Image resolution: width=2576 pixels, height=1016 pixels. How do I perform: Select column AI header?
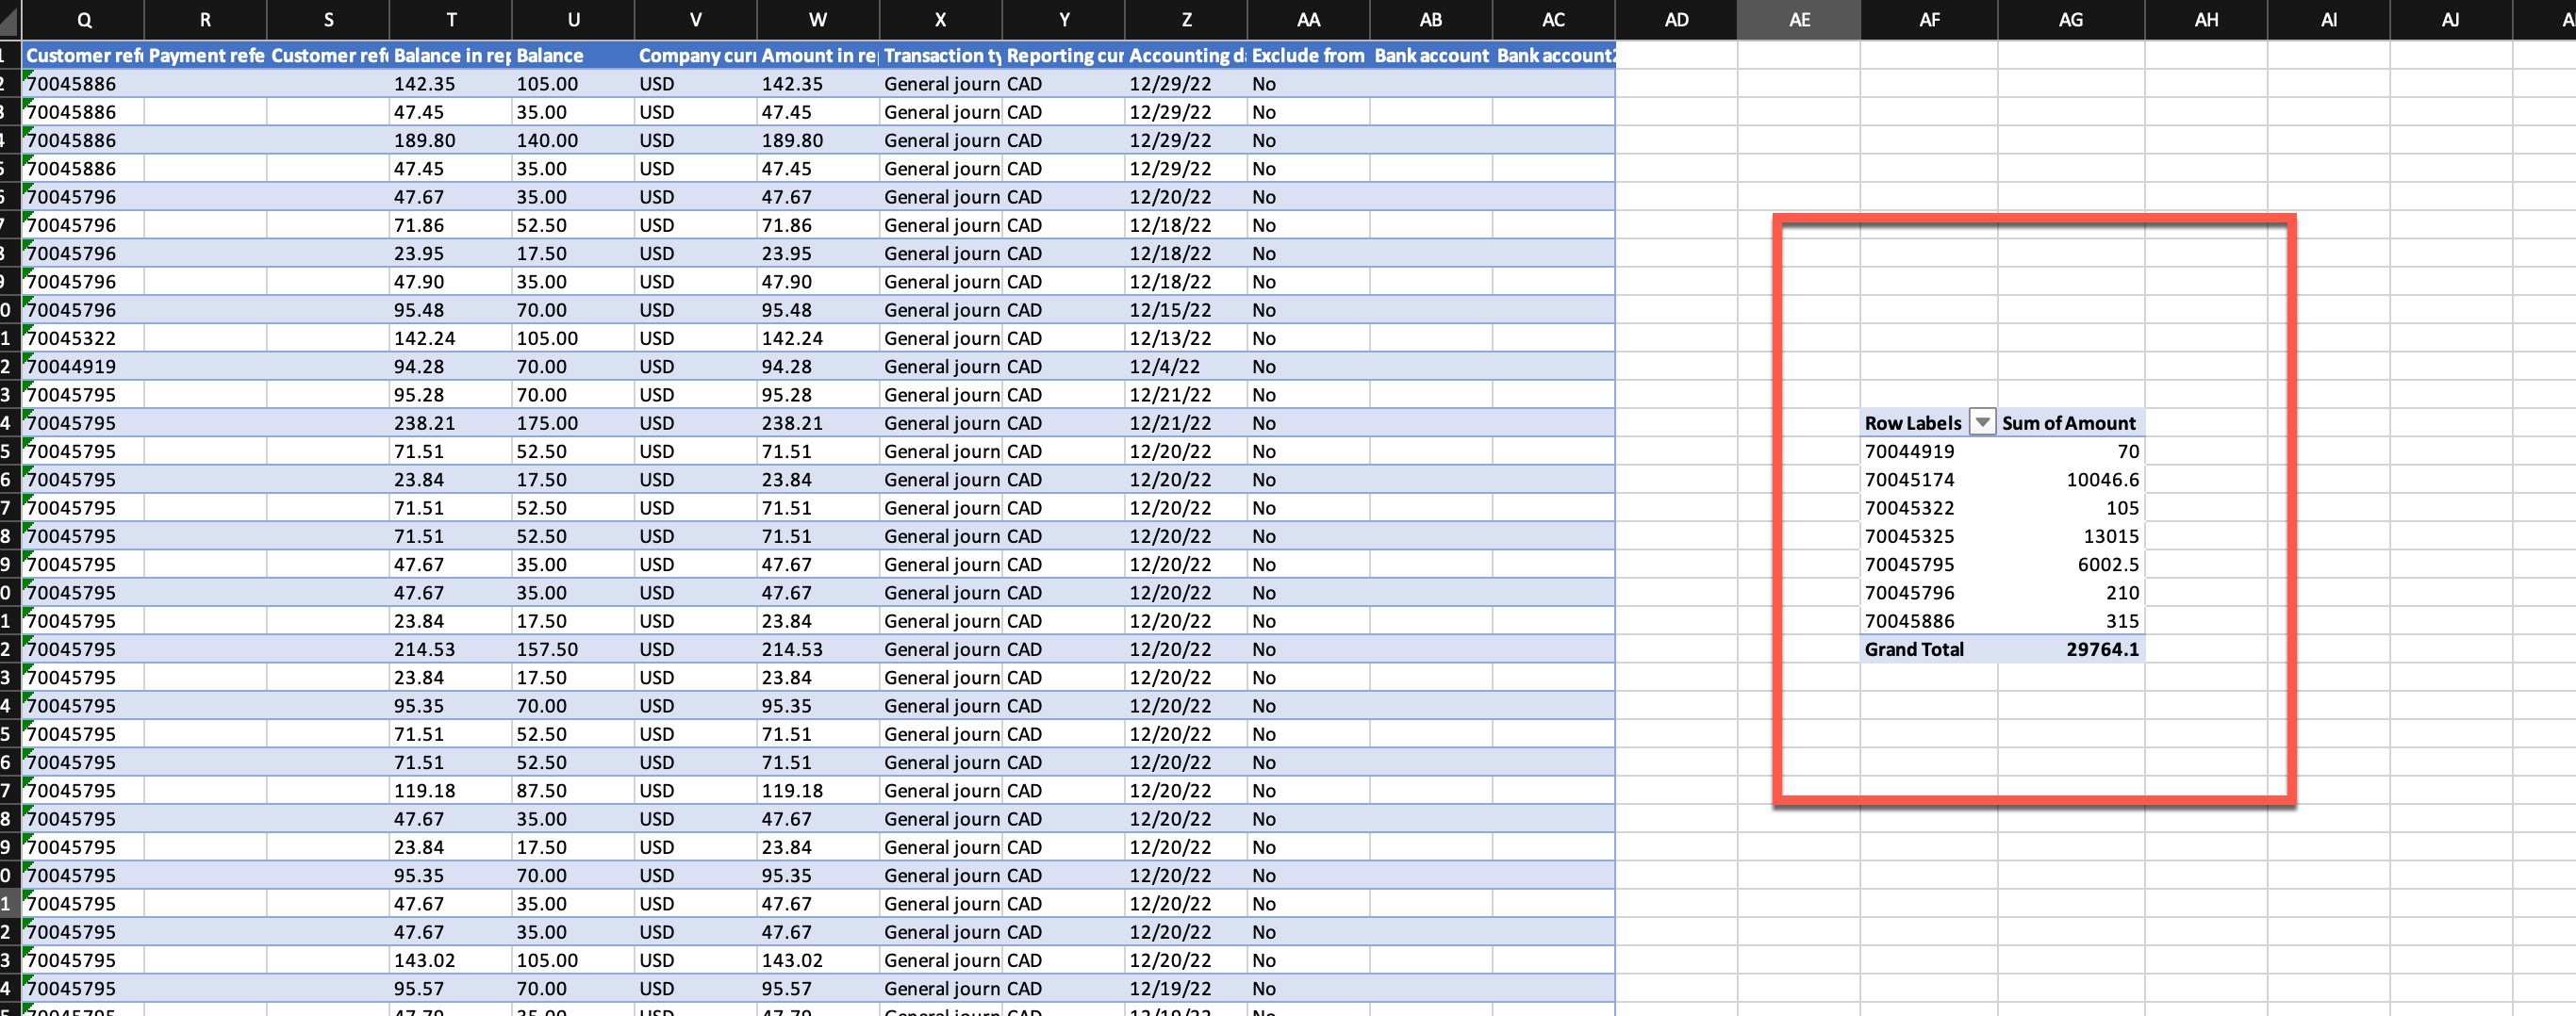(x=2328, y=20)
